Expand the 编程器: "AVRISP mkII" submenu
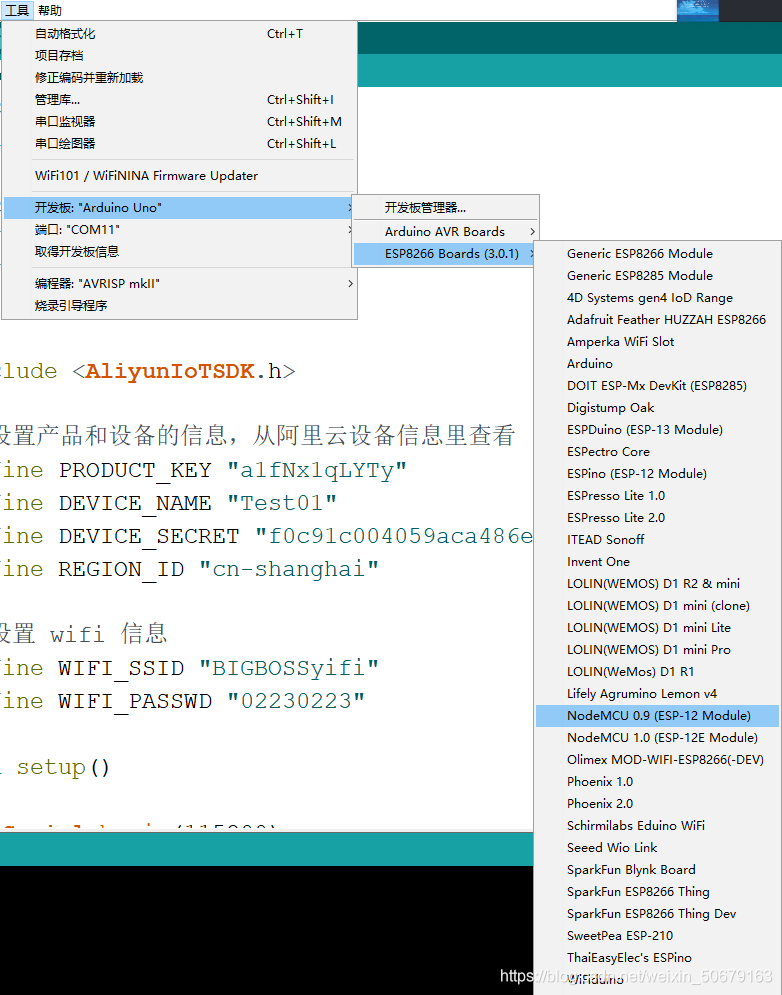Screen dimensions: 782x995 click(180, 284)
